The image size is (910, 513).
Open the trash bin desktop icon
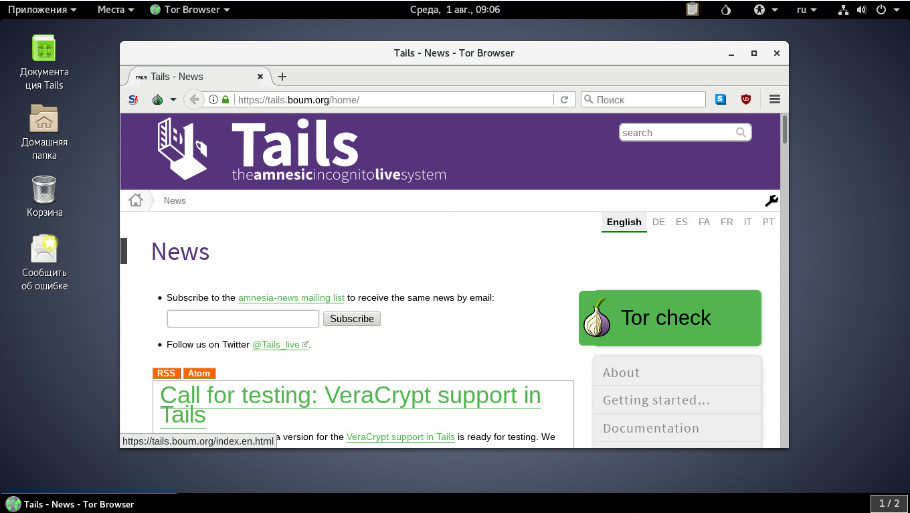point(44,196)
